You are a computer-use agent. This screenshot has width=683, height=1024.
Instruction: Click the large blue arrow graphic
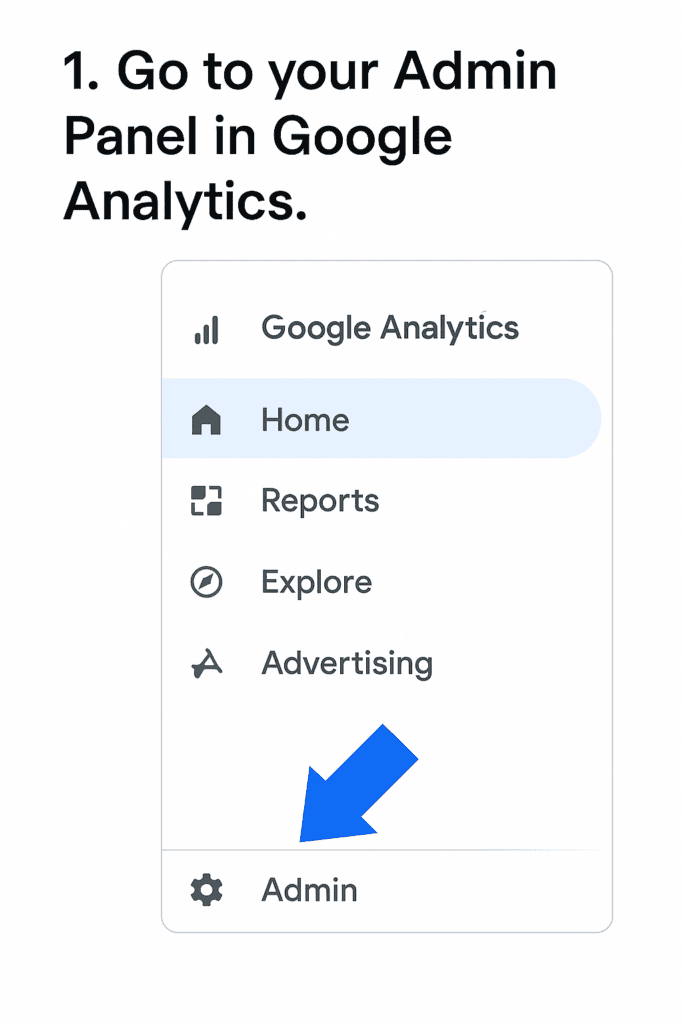pos(358,784)
